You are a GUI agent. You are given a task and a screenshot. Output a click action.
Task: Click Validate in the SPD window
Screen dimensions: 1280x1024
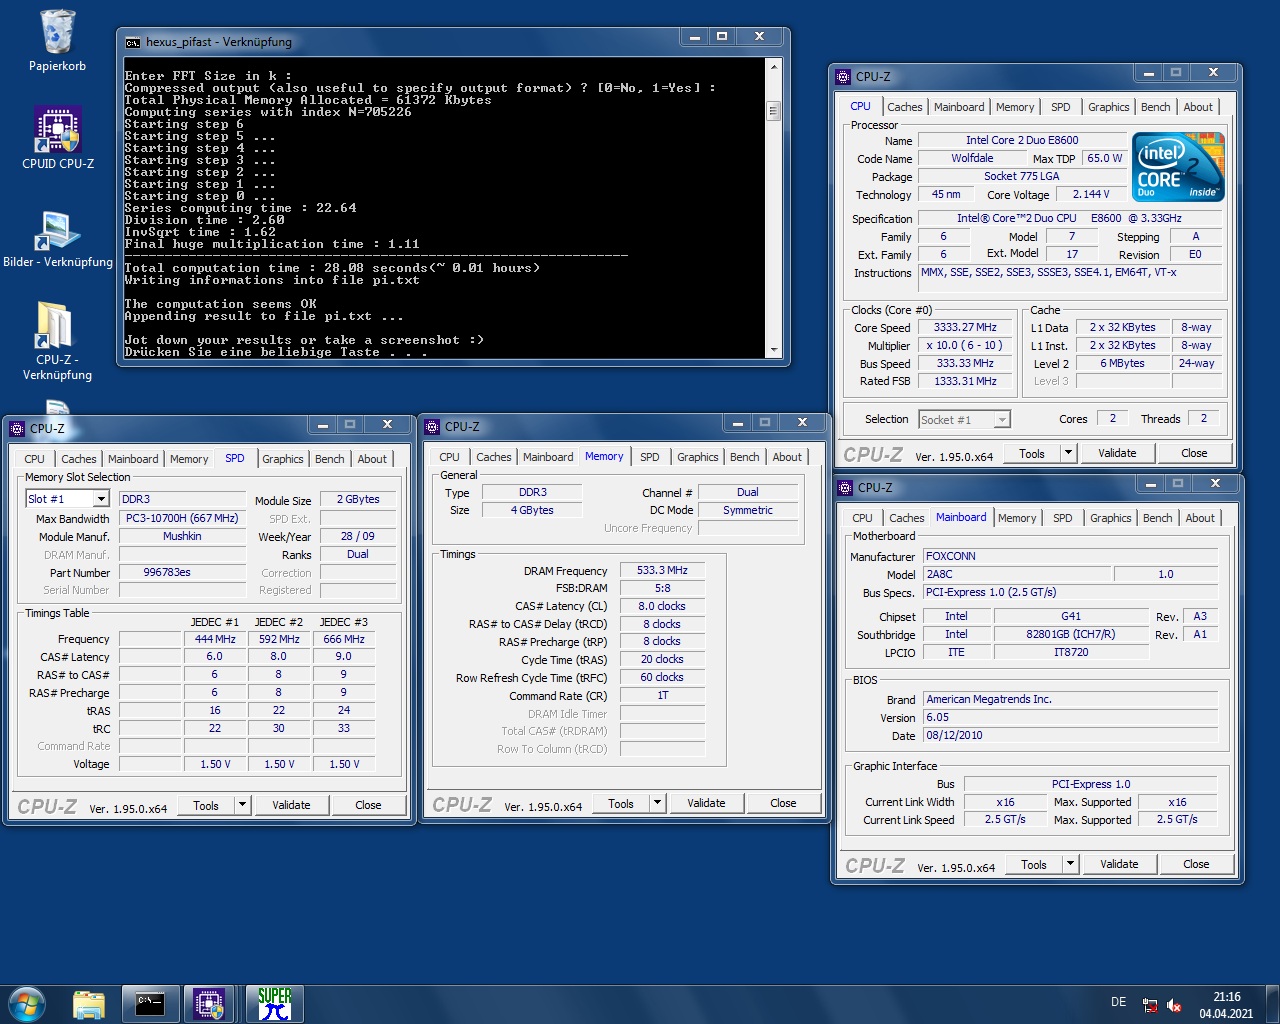[x=291, y=805]
